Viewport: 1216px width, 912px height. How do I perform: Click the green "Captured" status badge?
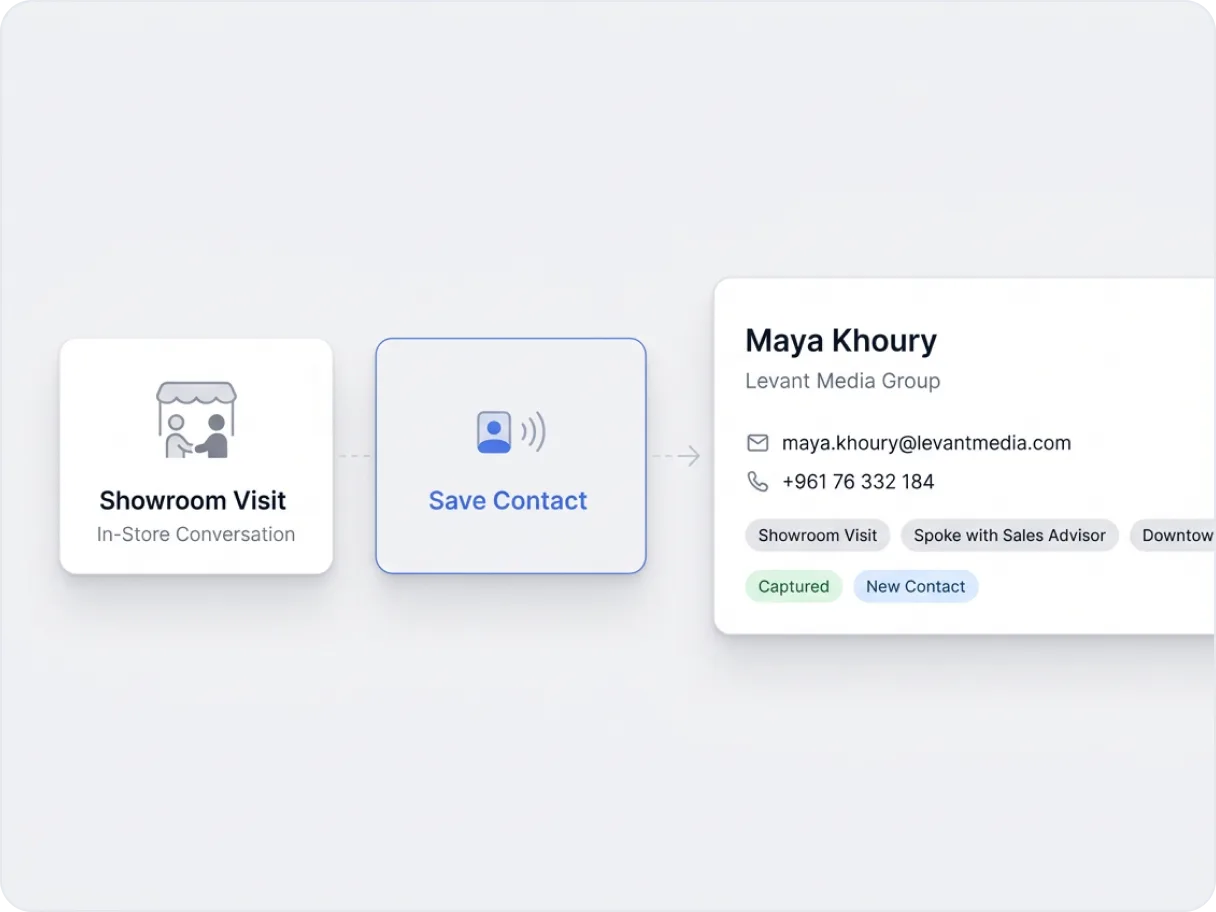[x=793, y=586]
